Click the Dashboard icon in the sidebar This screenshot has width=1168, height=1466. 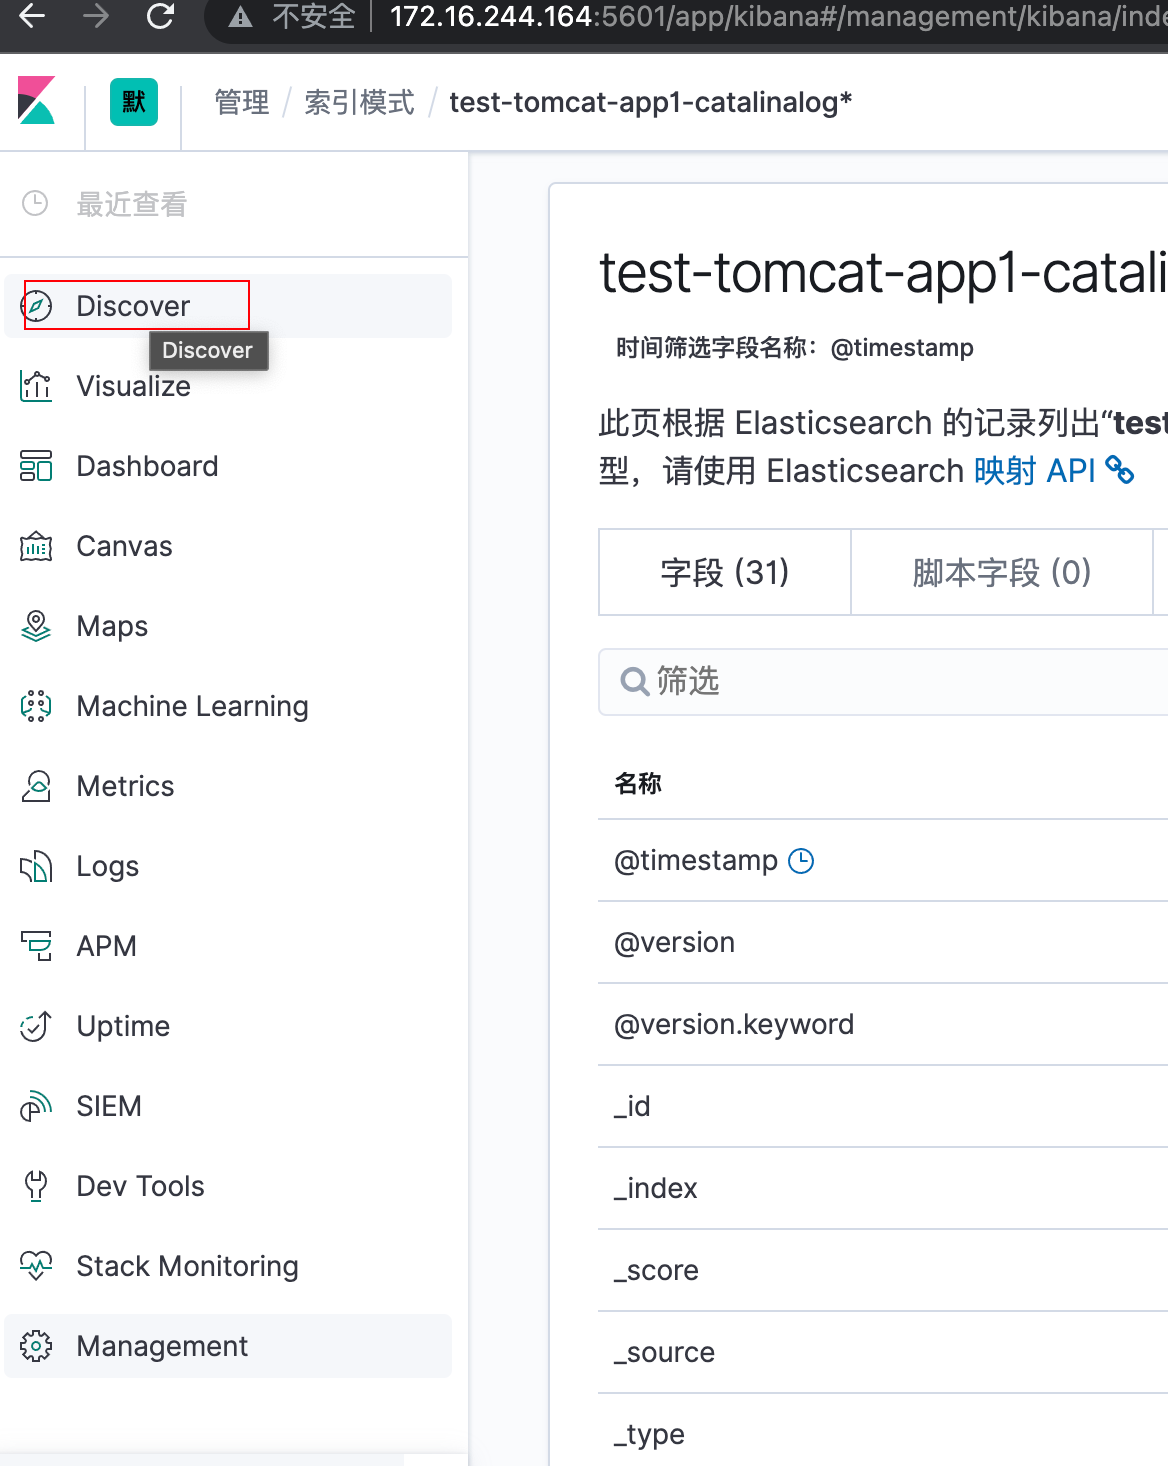[36, 466]
